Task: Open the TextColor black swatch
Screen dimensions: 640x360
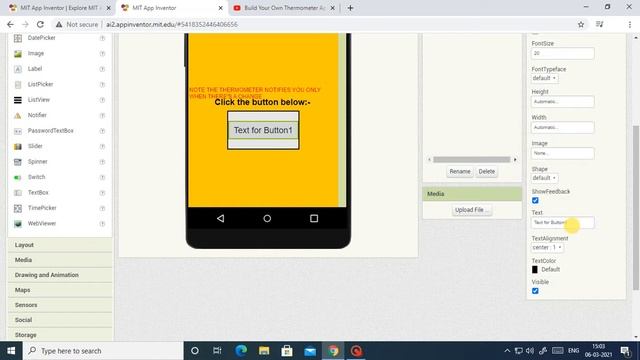Action: coord(535,269)
